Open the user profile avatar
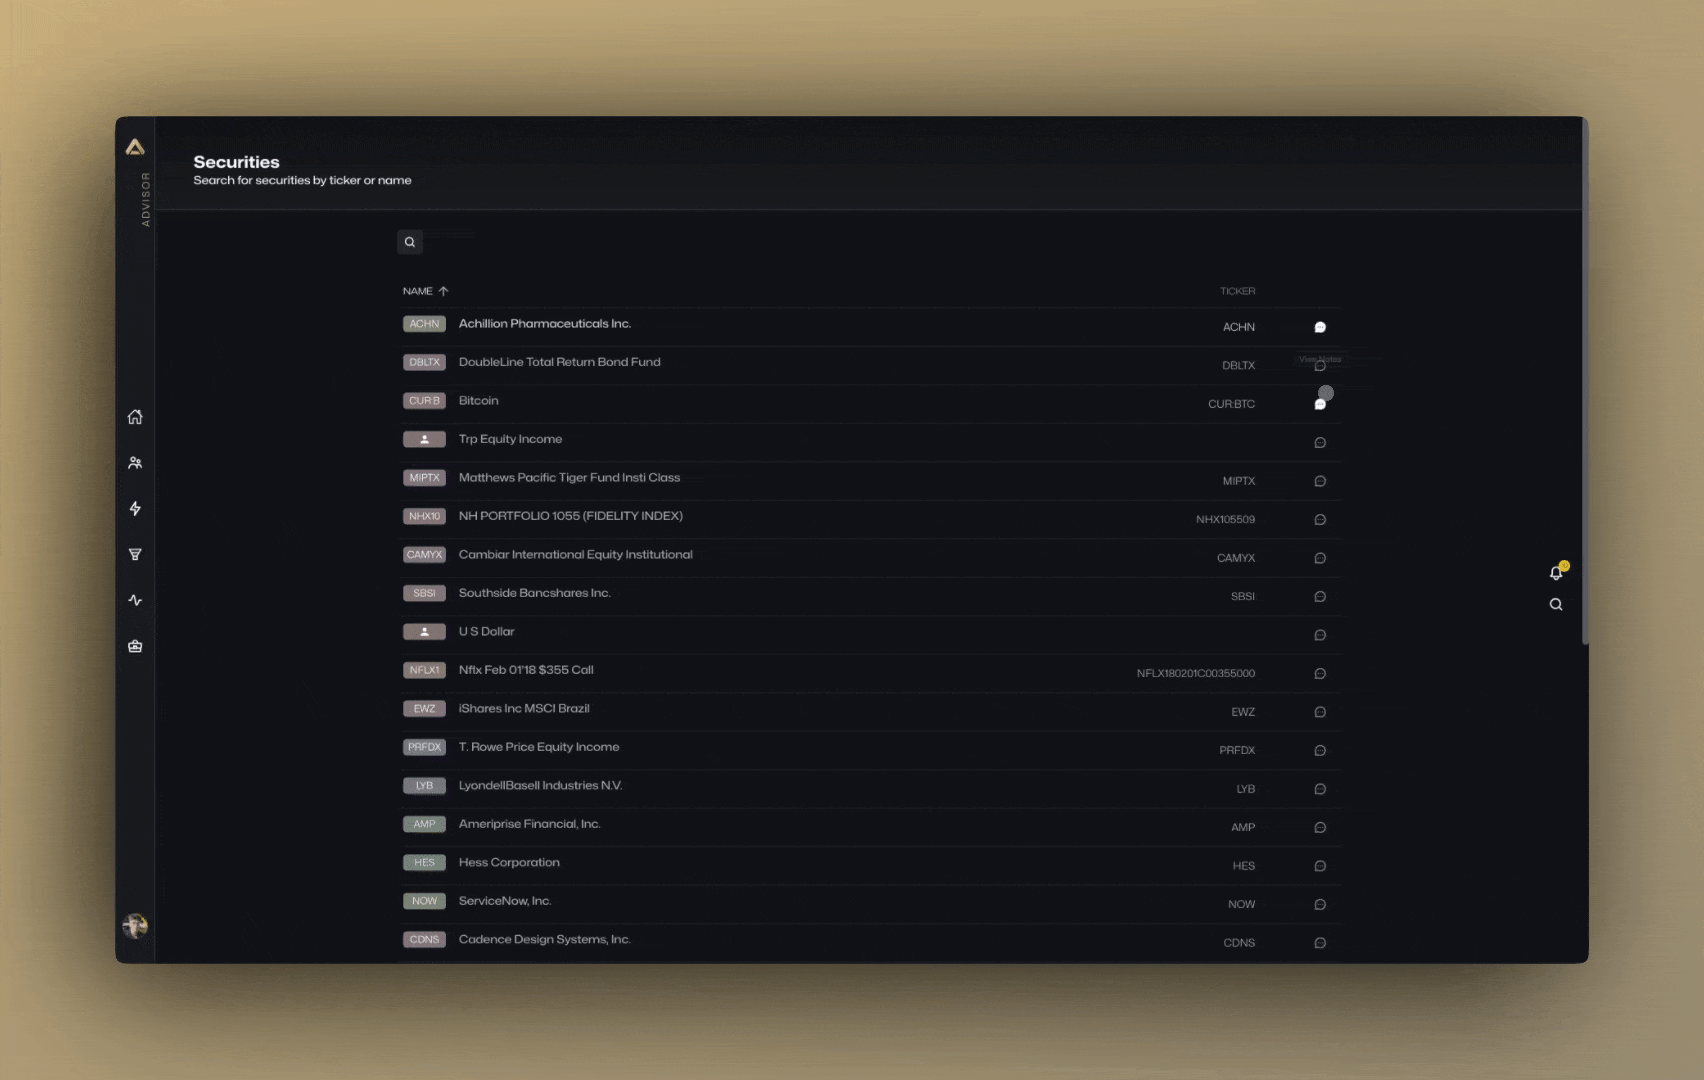This screenshot has height=1080, width=1704. pos(135,926)
